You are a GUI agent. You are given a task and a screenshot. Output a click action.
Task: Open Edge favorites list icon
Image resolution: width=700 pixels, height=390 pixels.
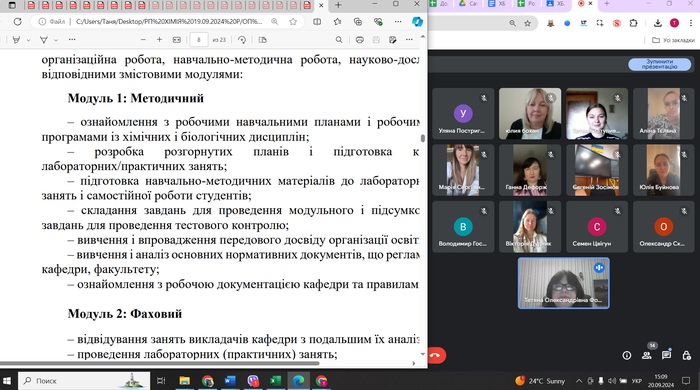pyautogui.click(x=338, y=21)
